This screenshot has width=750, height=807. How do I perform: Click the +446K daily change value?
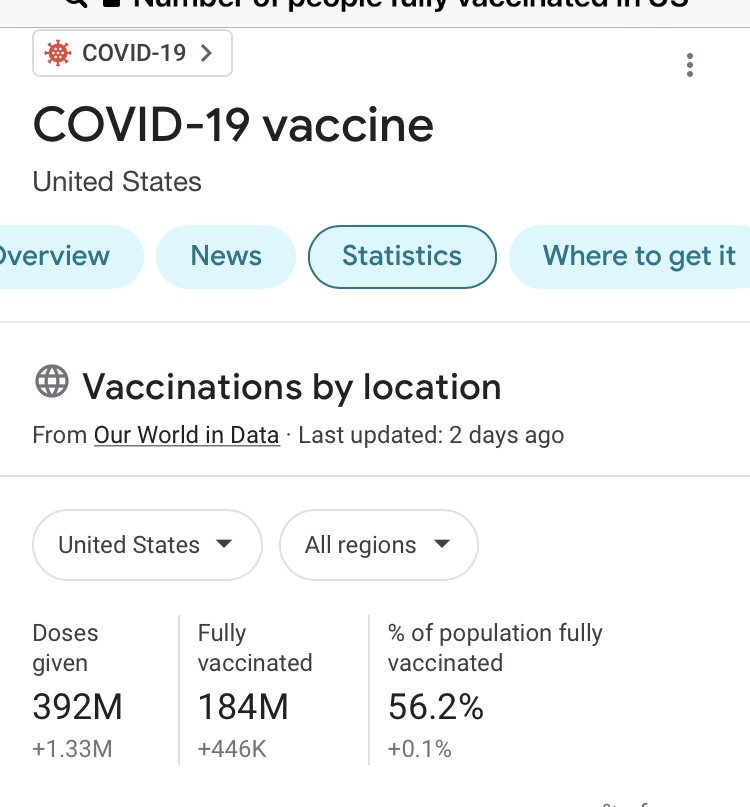(232, 748)
